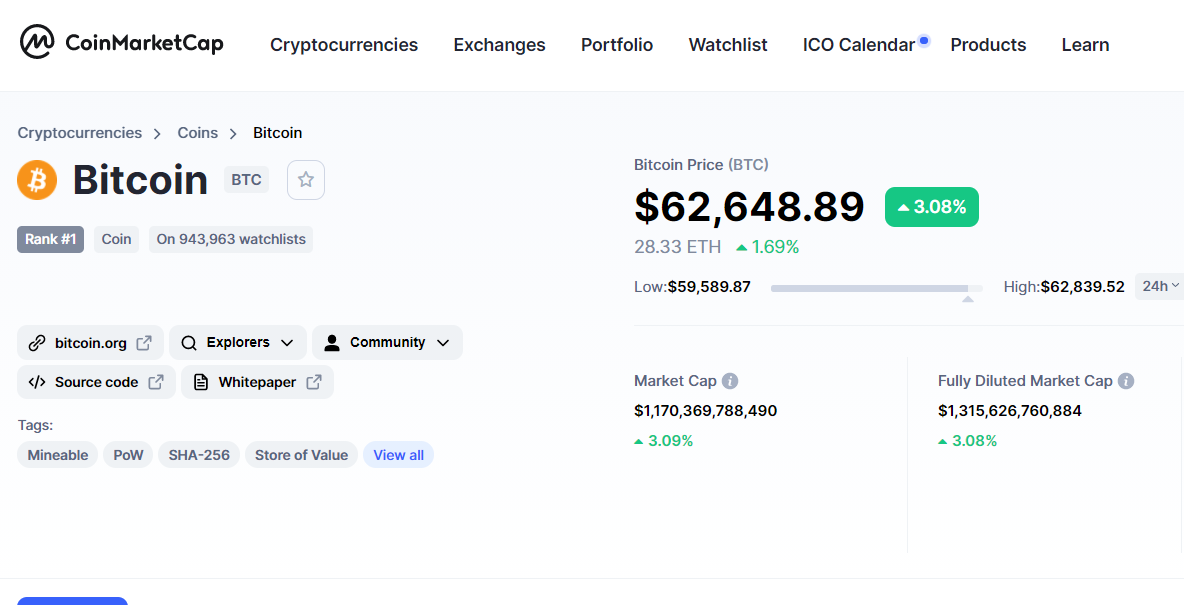Click the Coins breadcrumb link
The height and width of the screenshot is (605, 1184).
(x=197, y=133)
